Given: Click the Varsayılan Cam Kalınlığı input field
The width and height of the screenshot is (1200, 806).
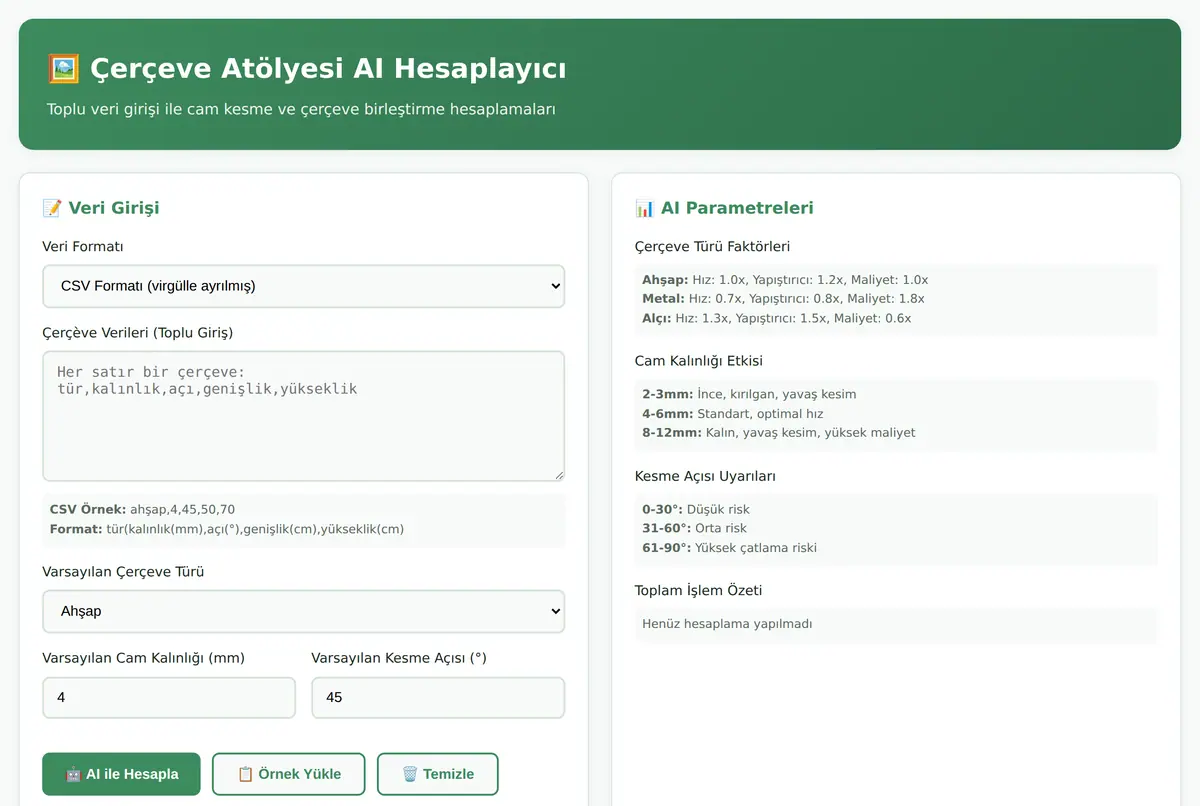Looking at the screenshot, I should [169, 697].
